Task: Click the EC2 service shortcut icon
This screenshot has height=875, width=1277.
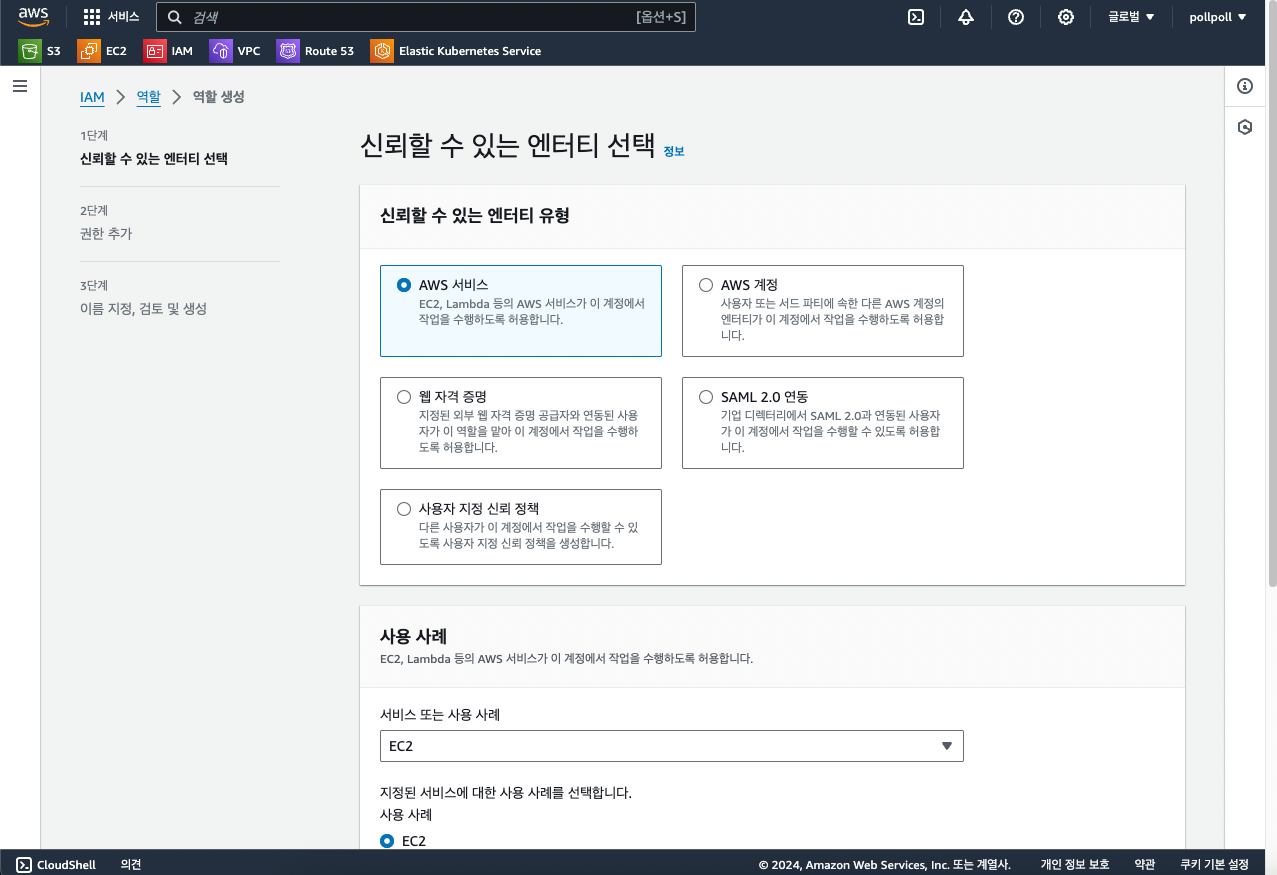Action: [89, 51]
